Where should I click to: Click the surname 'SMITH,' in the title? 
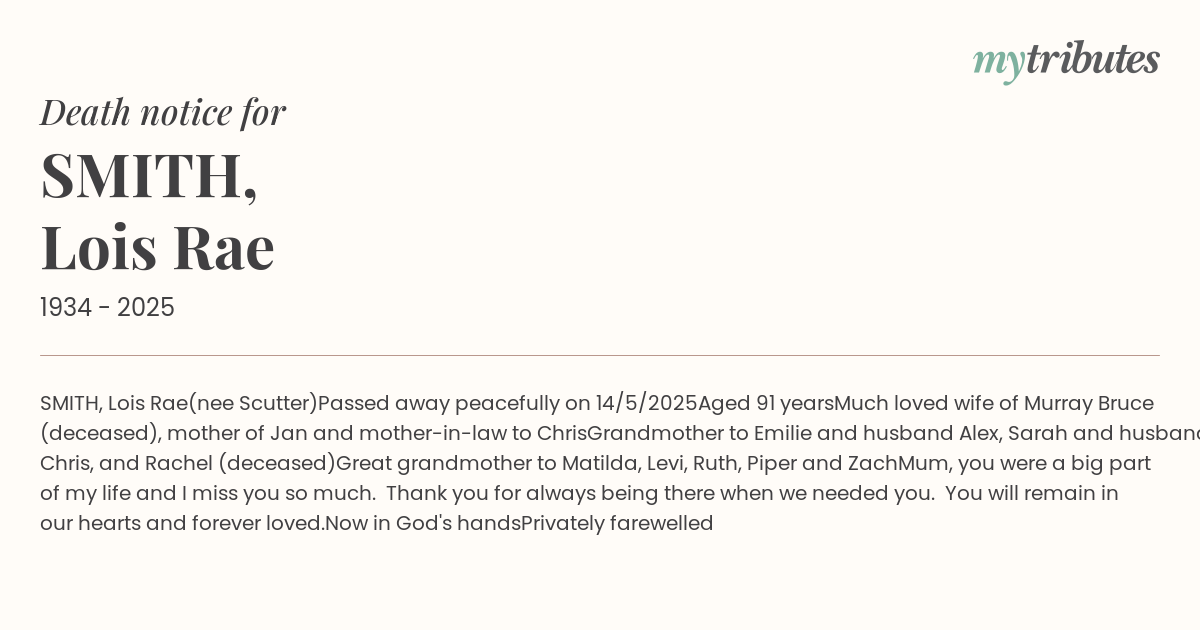149,175
